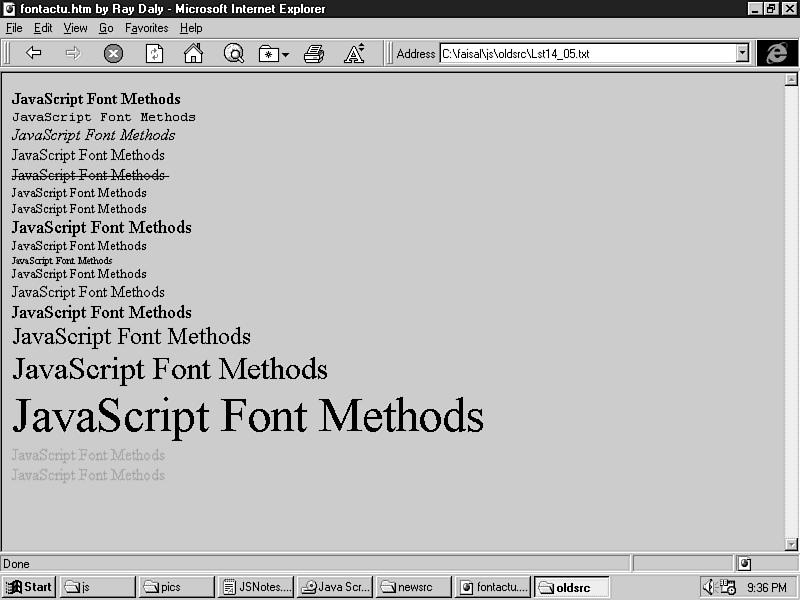This screenshot has width=800, height=600.
Task: Open the Favorites menu
Action: pyautogui.click(x=146, y=28)
